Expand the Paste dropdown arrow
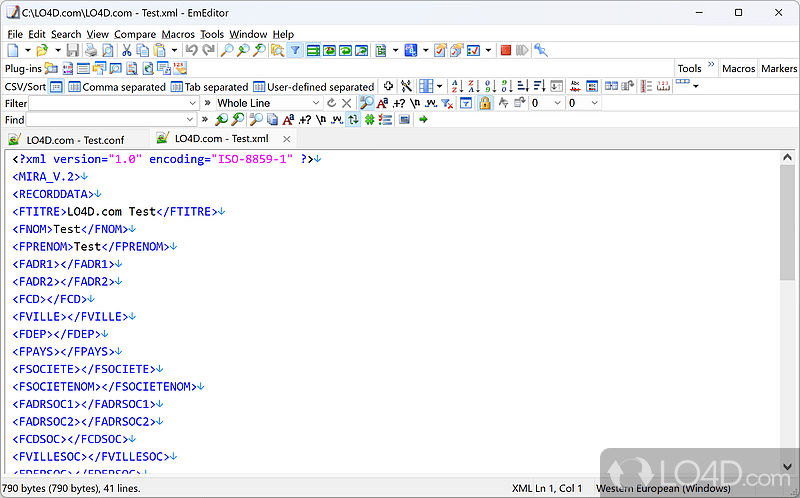 point(174,50)
